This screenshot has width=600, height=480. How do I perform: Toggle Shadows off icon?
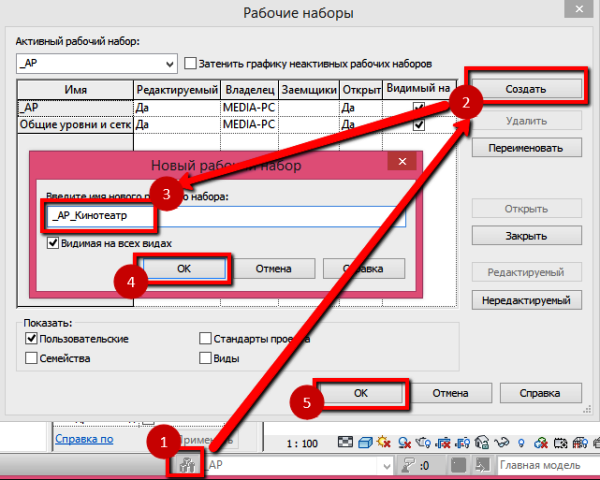[404, 443]
